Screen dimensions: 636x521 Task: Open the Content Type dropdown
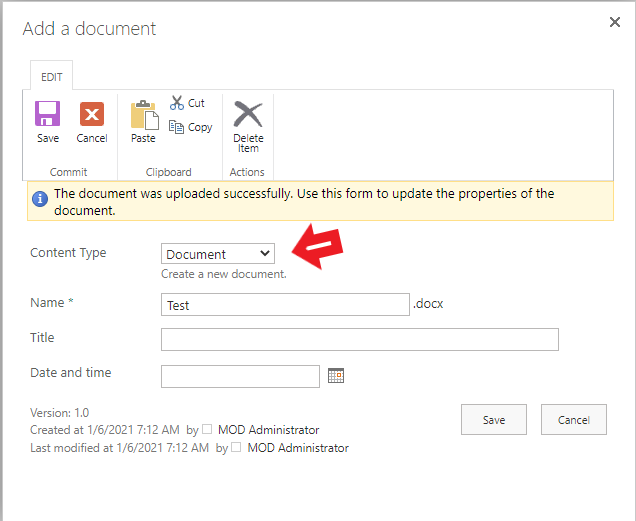point(218,254)
